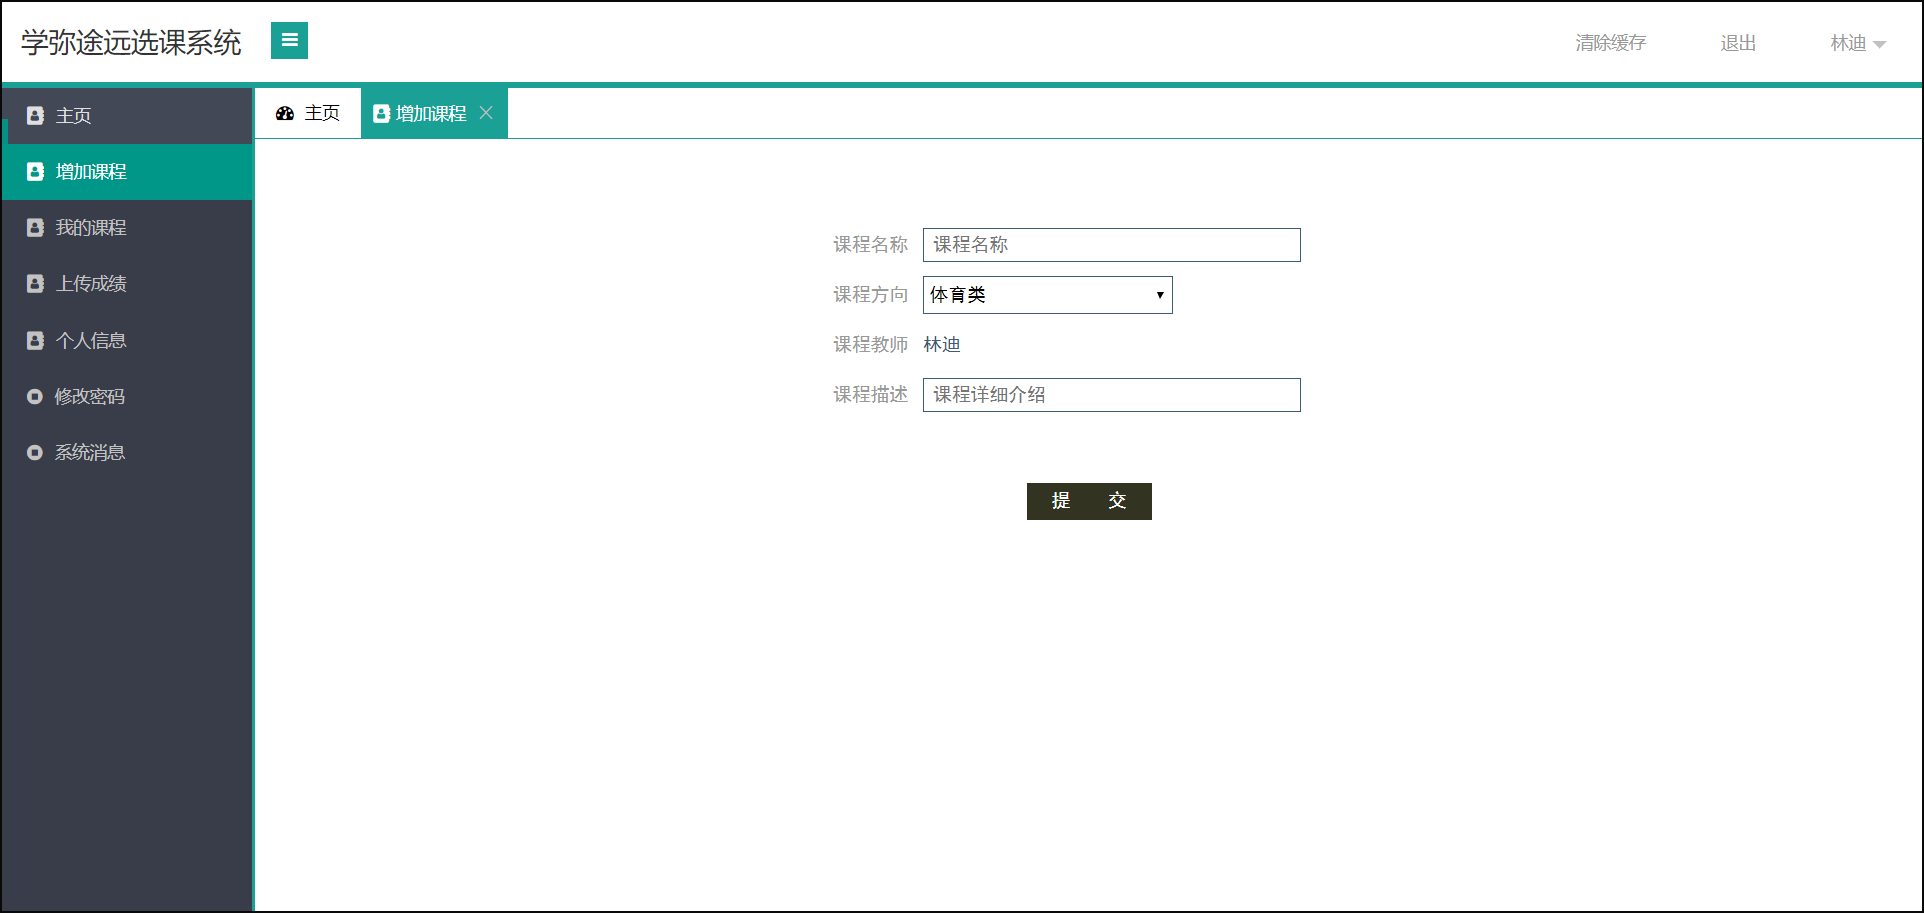This screenshot has height=913, width=1924.
Task: Open the 课程方向 course category dropdown
Action: (1046, 294)
